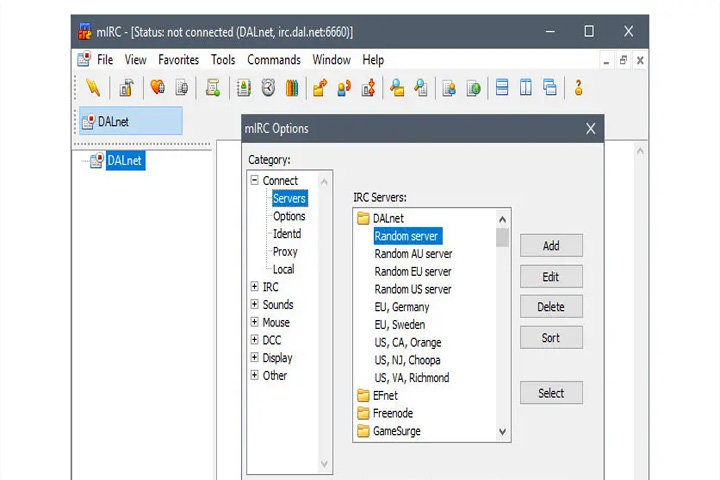The image size is (720, 480).
Task: Select US, NJ, Choopa server
Action: click(407, 360)
